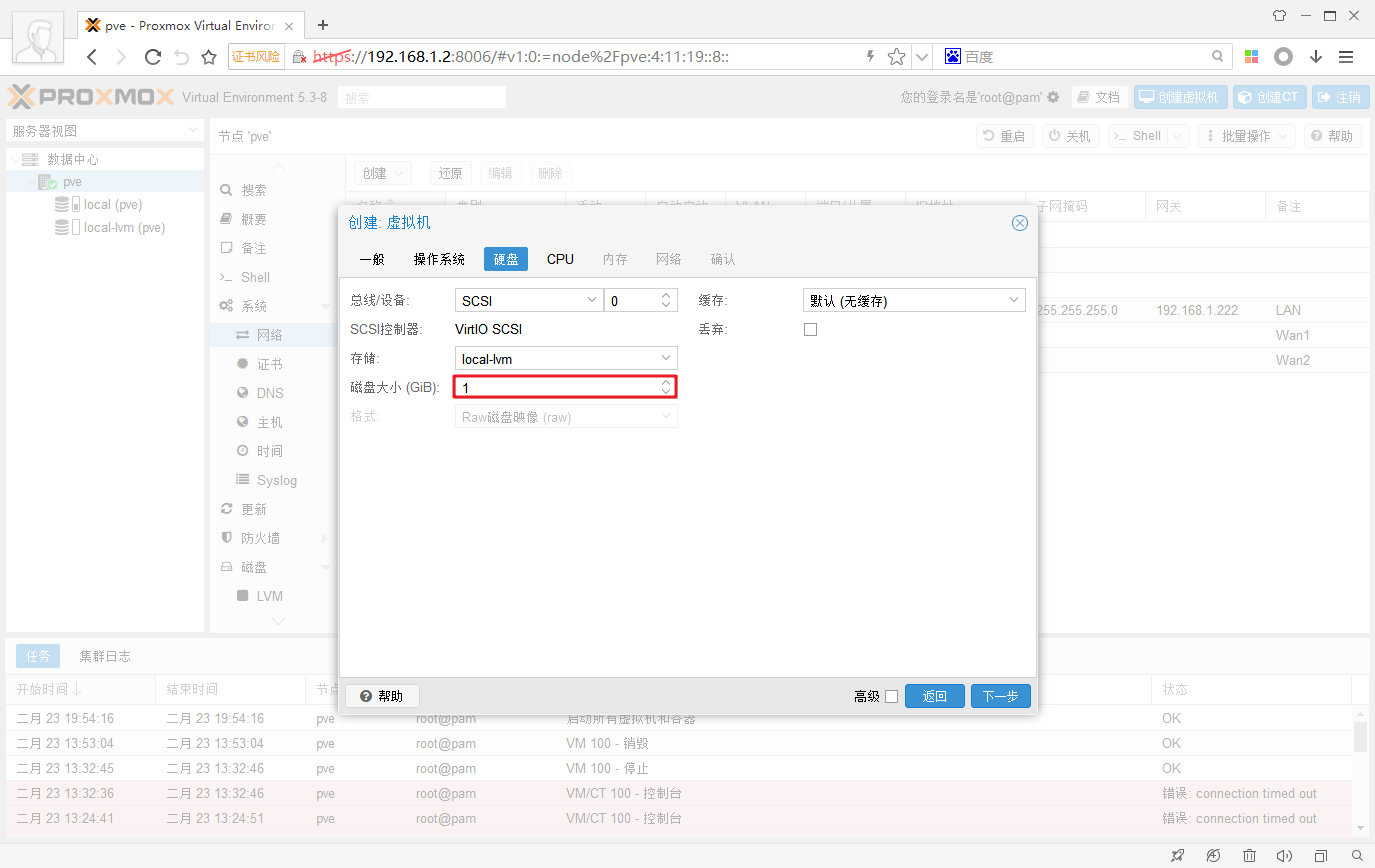Click the Help button in dialog
Image resolution: width=1375 pixels, height=868 pixels.
[381, 696]
